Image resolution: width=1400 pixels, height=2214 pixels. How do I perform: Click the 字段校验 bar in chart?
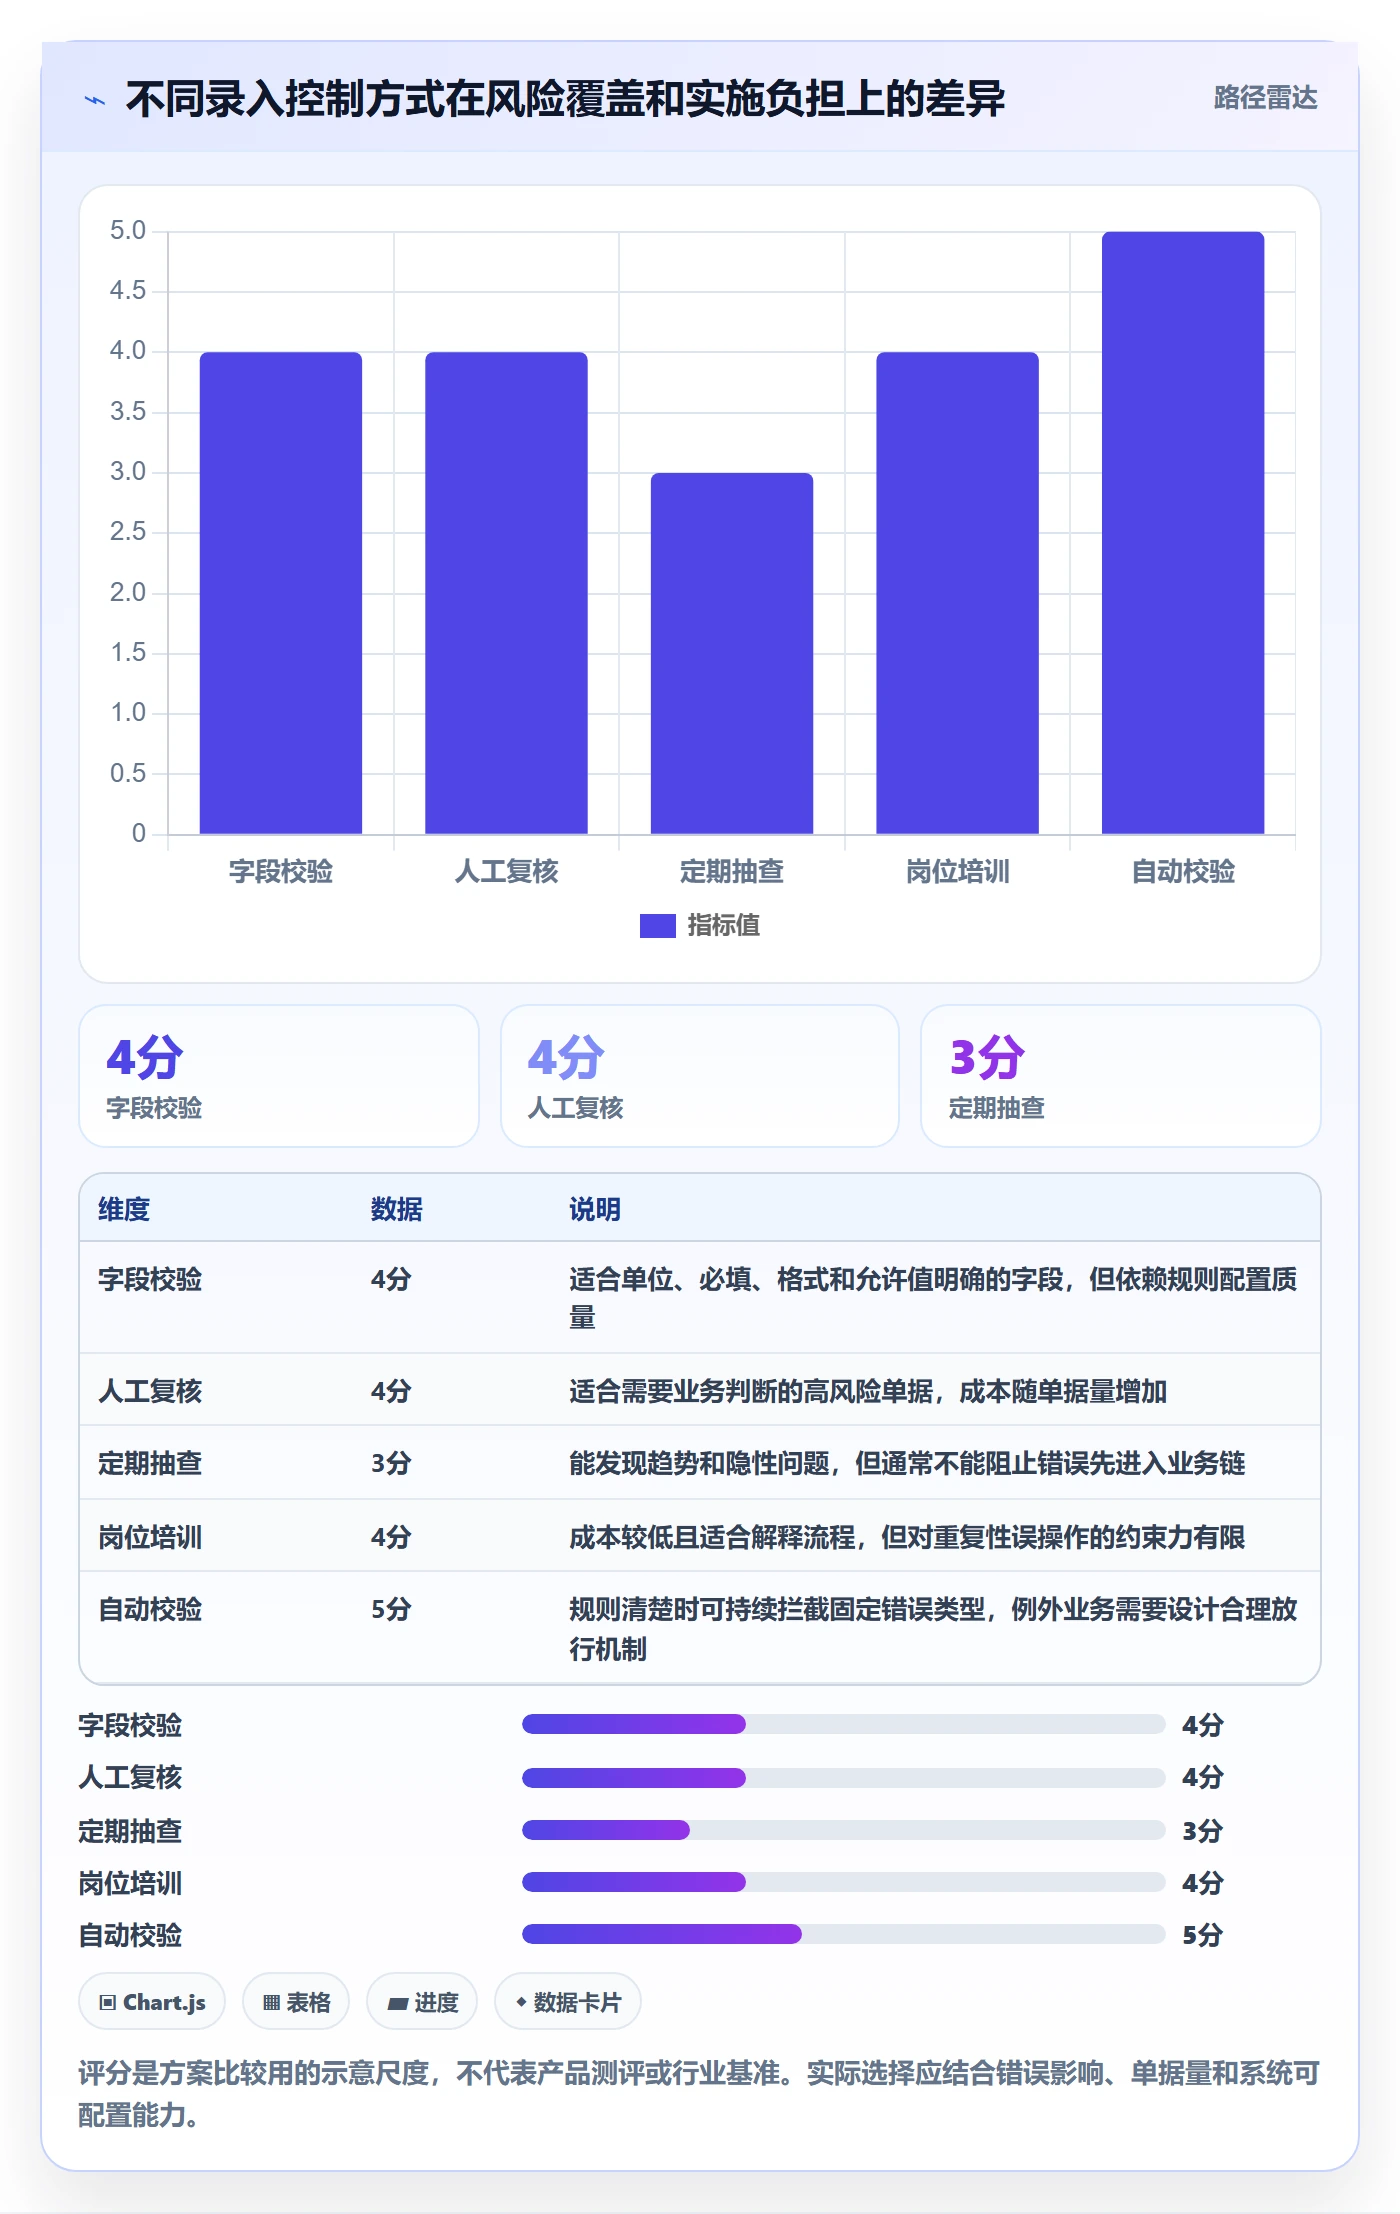[x=280, y=593]
